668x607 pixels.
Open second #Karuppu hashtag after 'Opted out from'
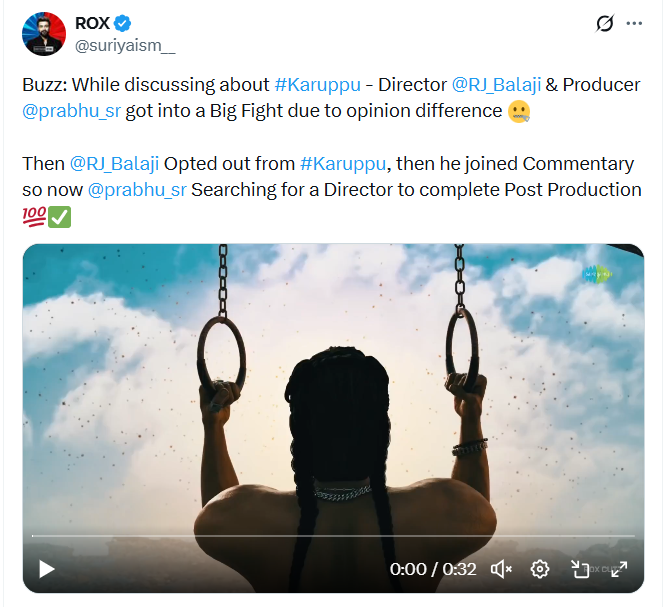(343, 163)
